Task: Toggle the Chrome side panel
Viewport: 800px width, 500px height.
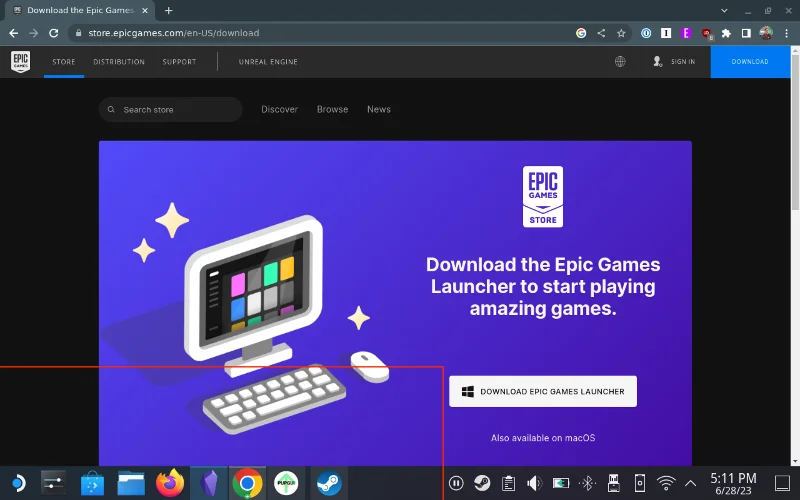Action: point(746,33)
